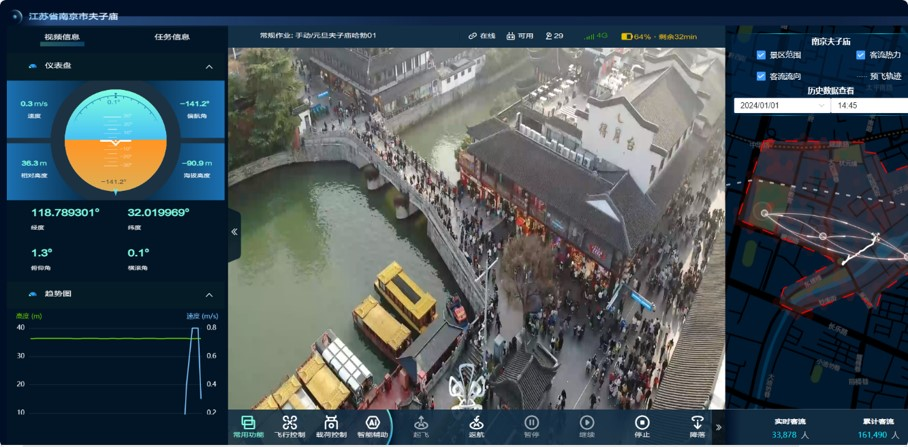
Task: Click the 14:45 time input field
Action: 868,105
